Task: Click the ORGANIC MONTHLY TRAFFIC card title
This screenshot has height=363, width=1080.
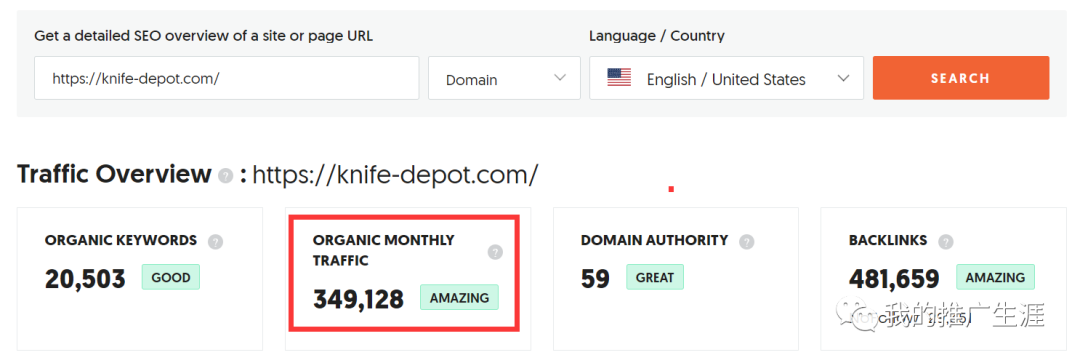Action: click(x=384, y=251)
